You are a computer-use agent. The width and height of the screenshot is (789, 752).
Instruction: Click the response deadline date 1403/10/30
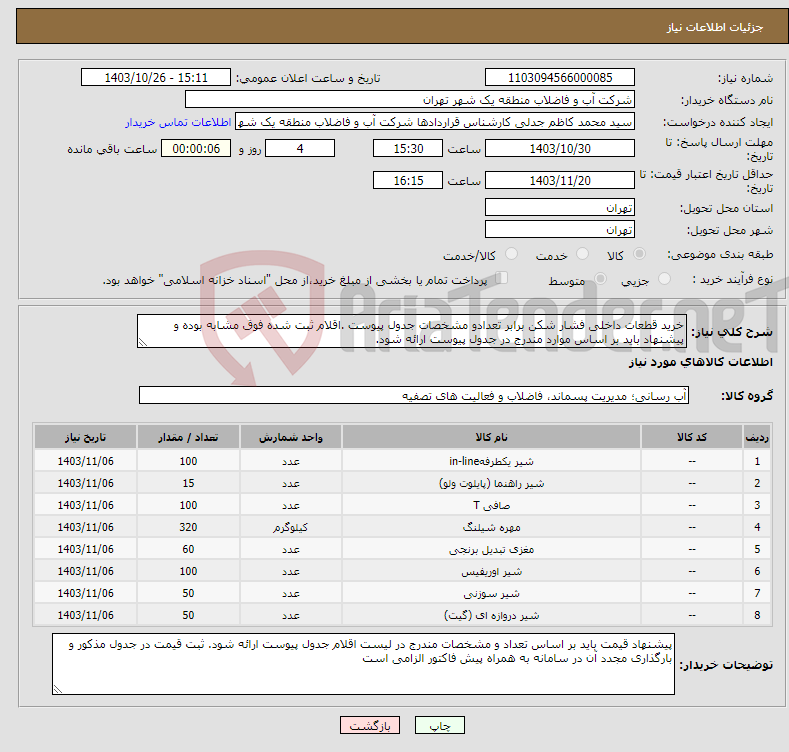560,148
